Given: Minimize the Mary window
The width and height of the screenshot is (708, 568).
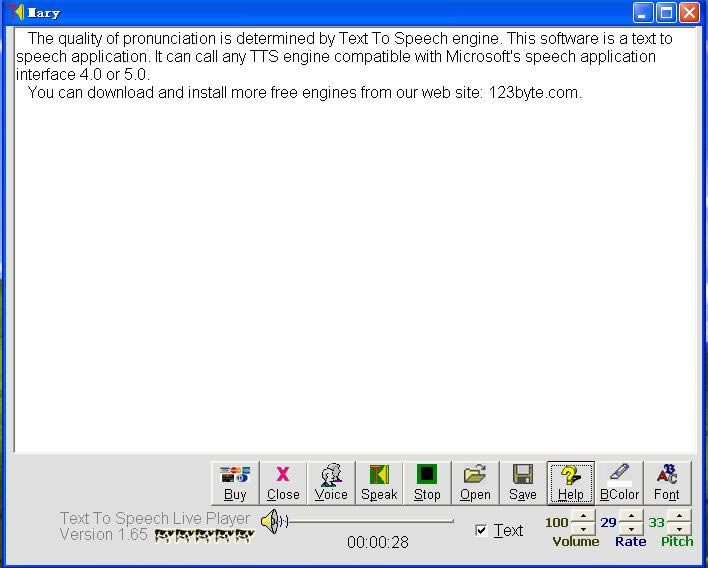Looking at the screenshot, I should point(643,12).
